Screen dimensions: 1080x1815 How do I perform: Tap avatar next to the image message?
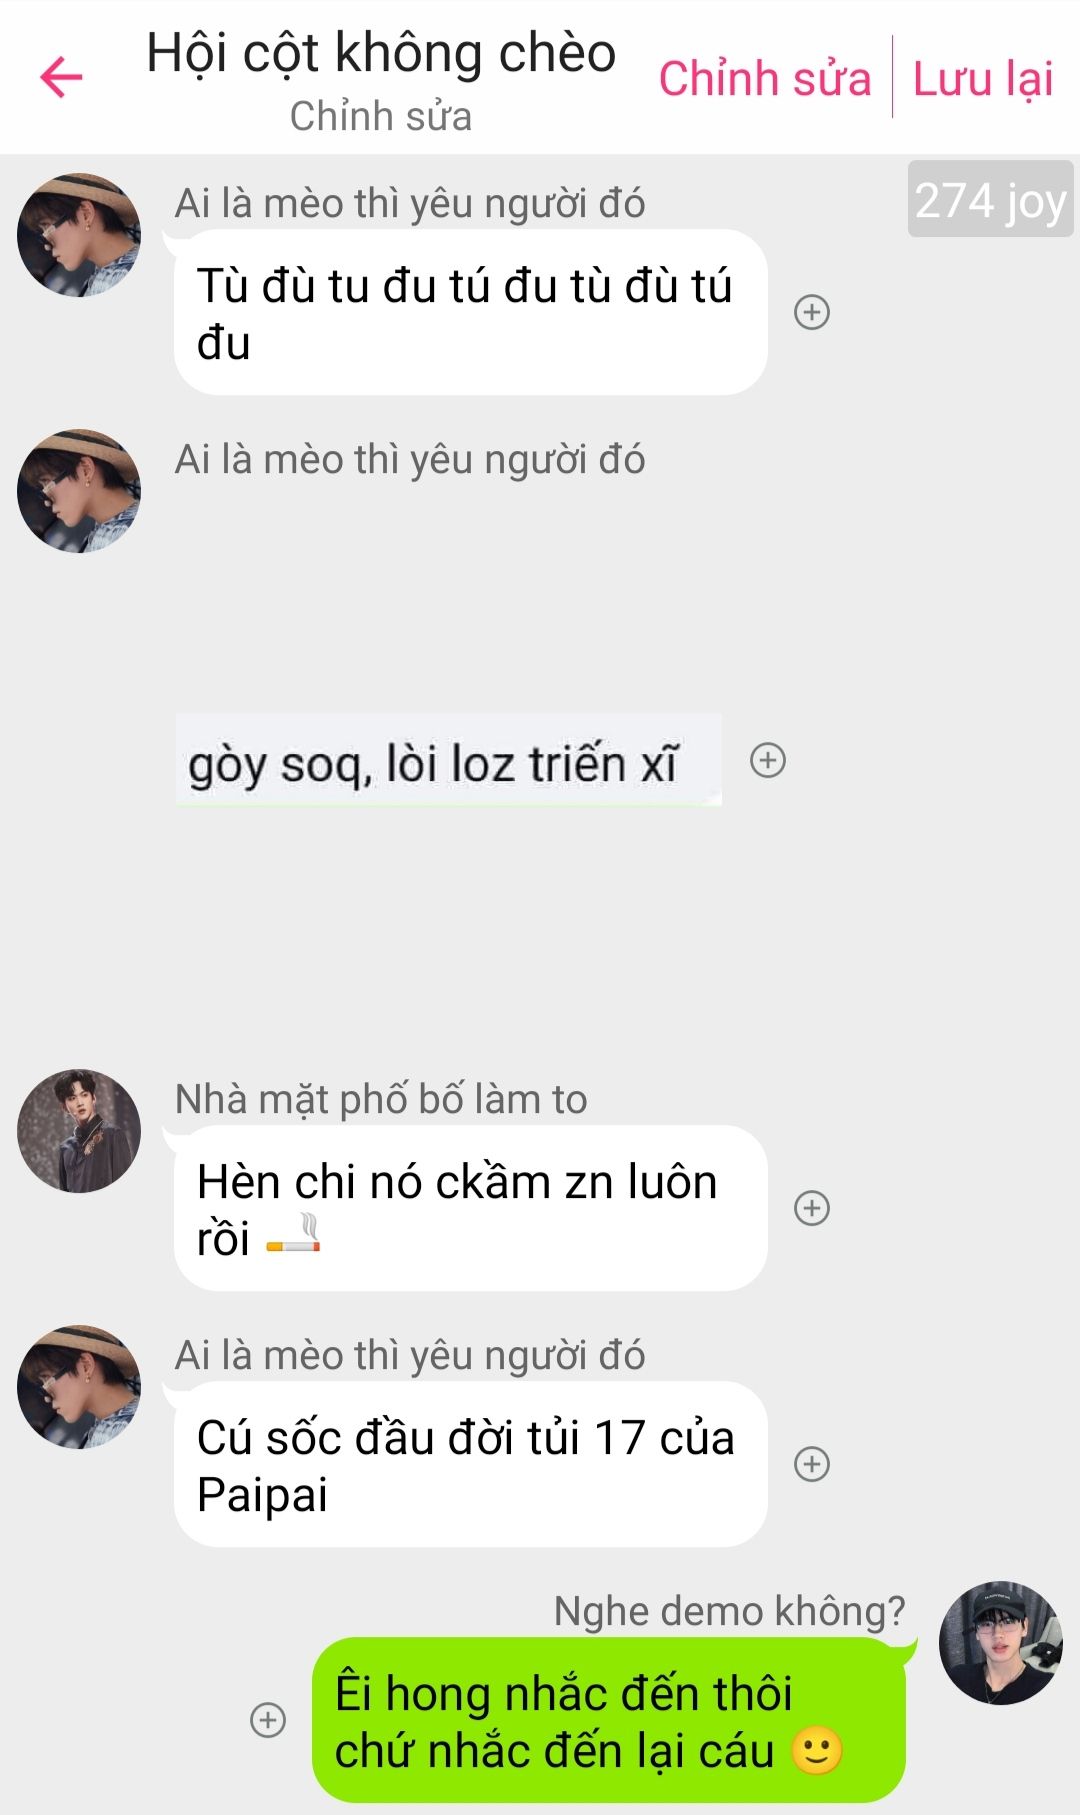[x=79, y=491]
